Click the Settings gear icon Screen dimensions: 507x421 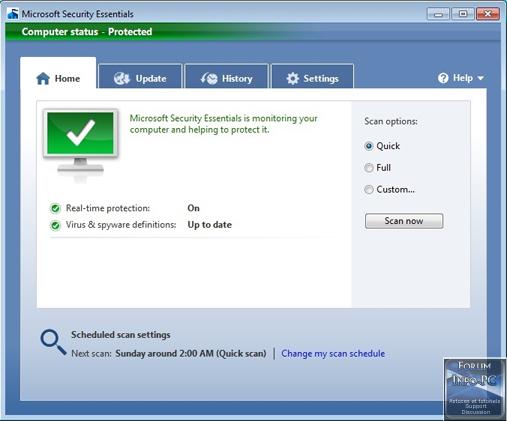(x=293, y=79)
